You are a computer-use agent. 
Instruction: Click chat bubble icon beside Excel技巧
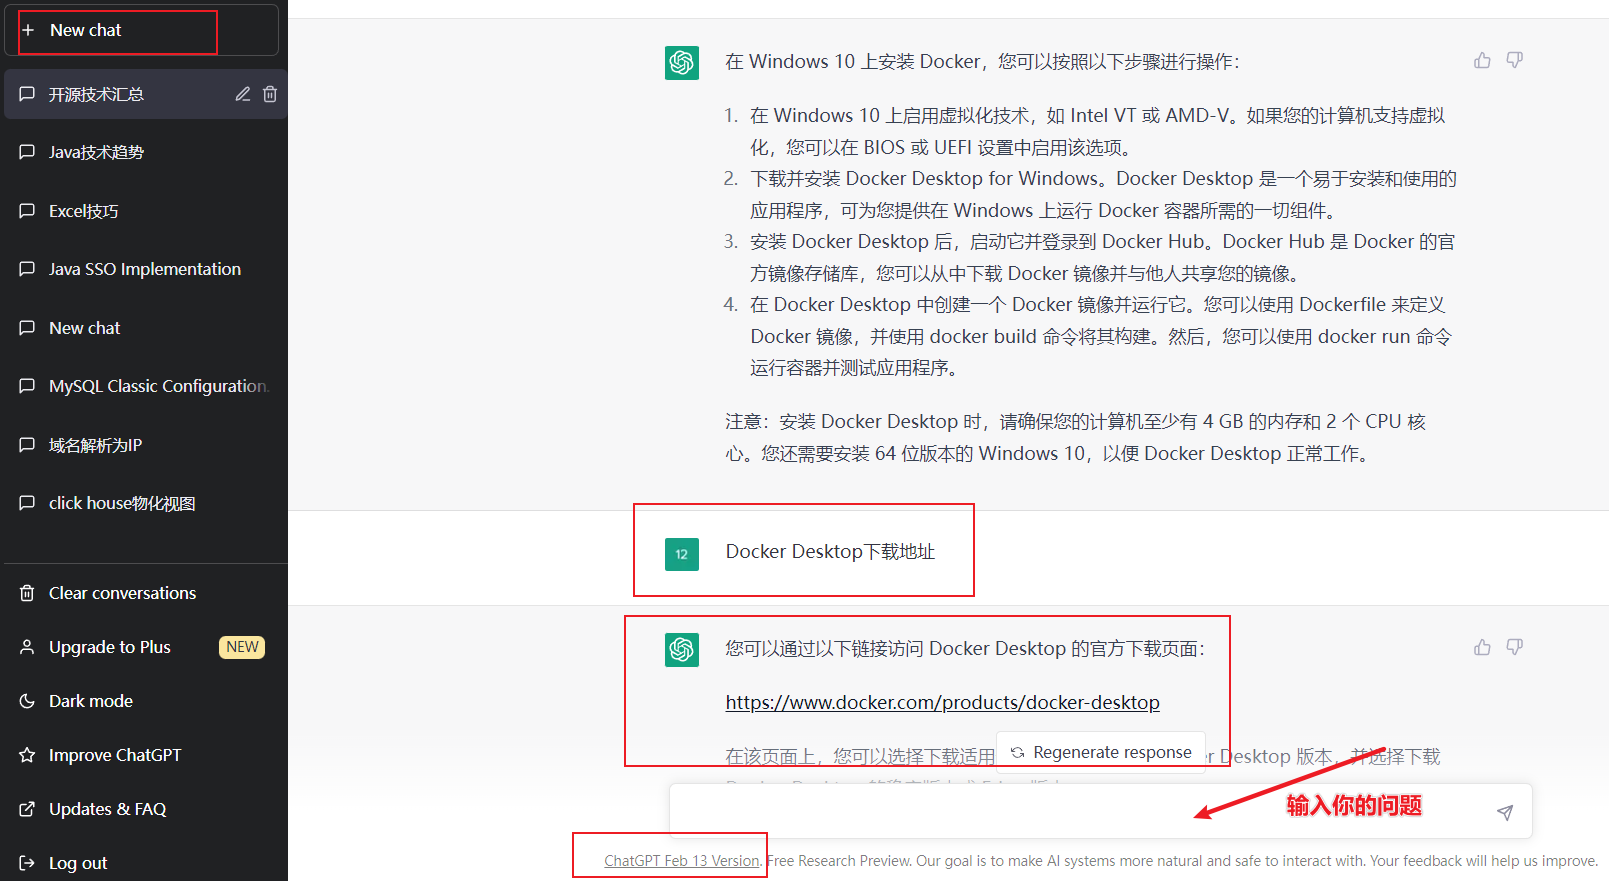(x=27, y=211)
